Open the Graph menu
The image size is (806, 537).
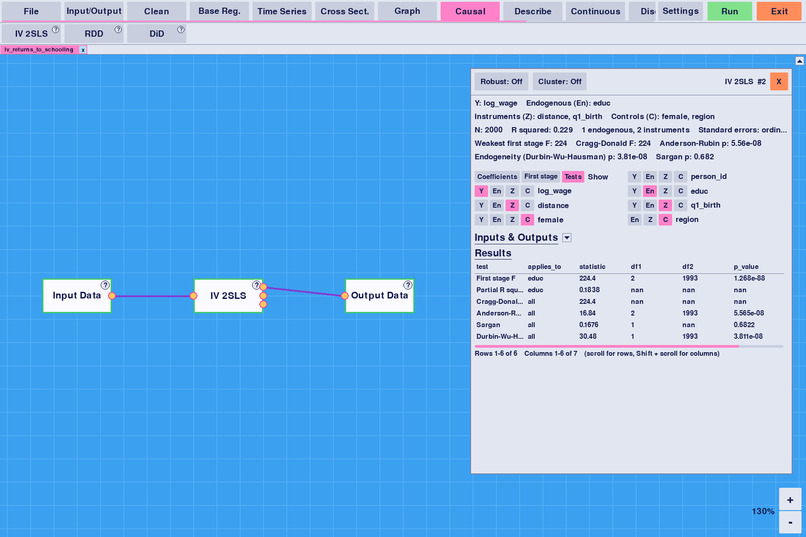(407, 11)
